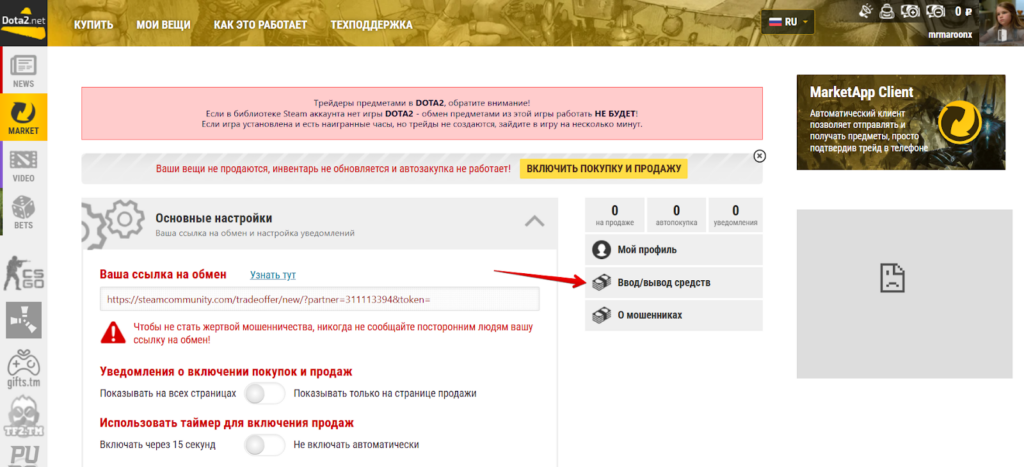Viewport: 1024px width, 467px height.
Task: Follow the Узнать тут link
Action: coord(273,275)
